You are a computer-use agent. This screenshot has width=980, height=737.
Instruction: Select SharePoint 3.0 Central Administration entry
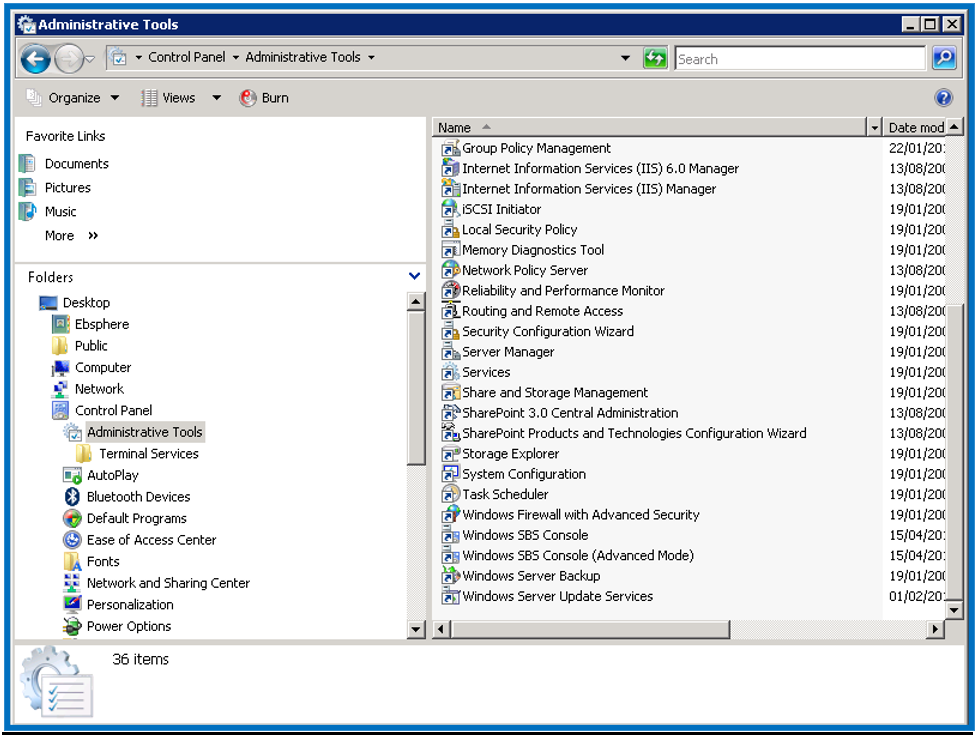570,413
